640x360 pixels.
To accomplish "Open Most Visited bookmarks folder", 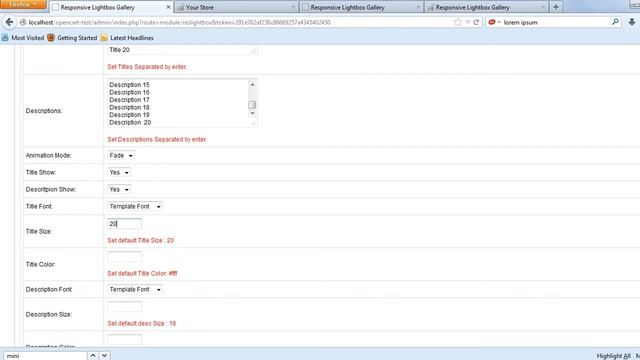I will (x=23, y=38).
